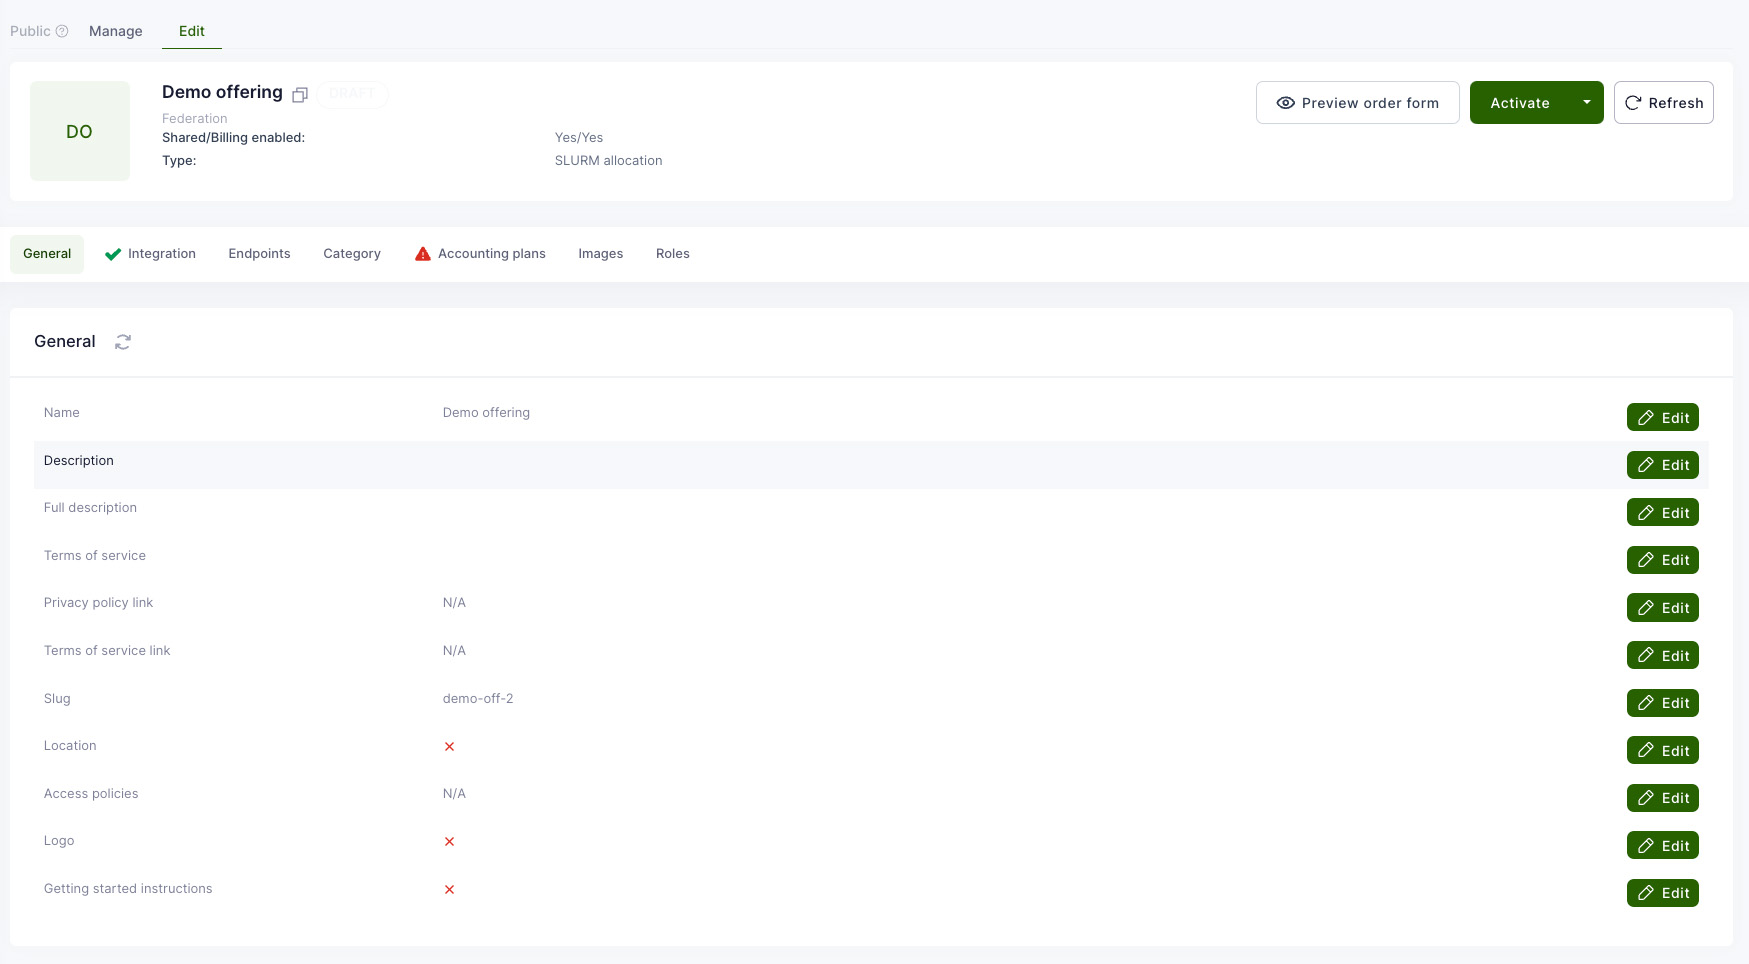Edit the Location setting

tap(1662, 751)
